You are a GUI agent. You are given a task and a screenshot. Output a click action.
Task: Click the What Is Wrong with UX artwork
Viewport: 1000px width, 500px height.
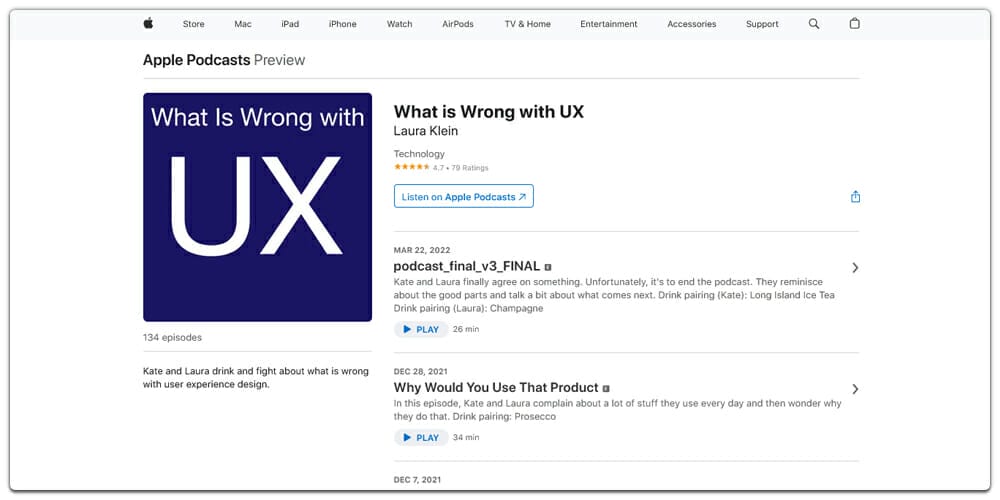[258, 207]
